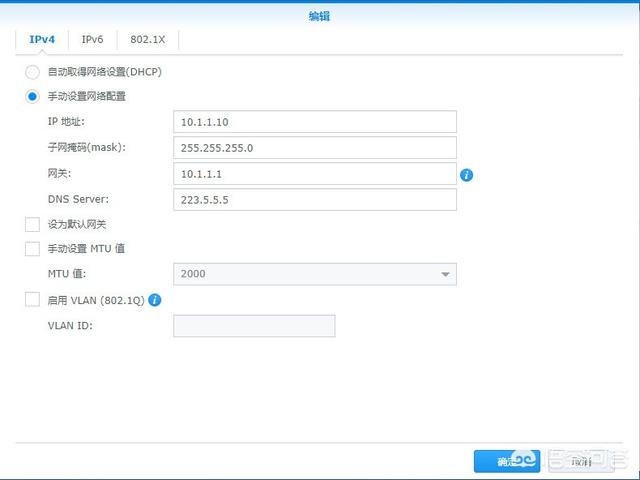The height and width of the screenshot is (480, 640).
Task: Select 自动取得网络设置(DHCP) radio button
Action: 33,72
